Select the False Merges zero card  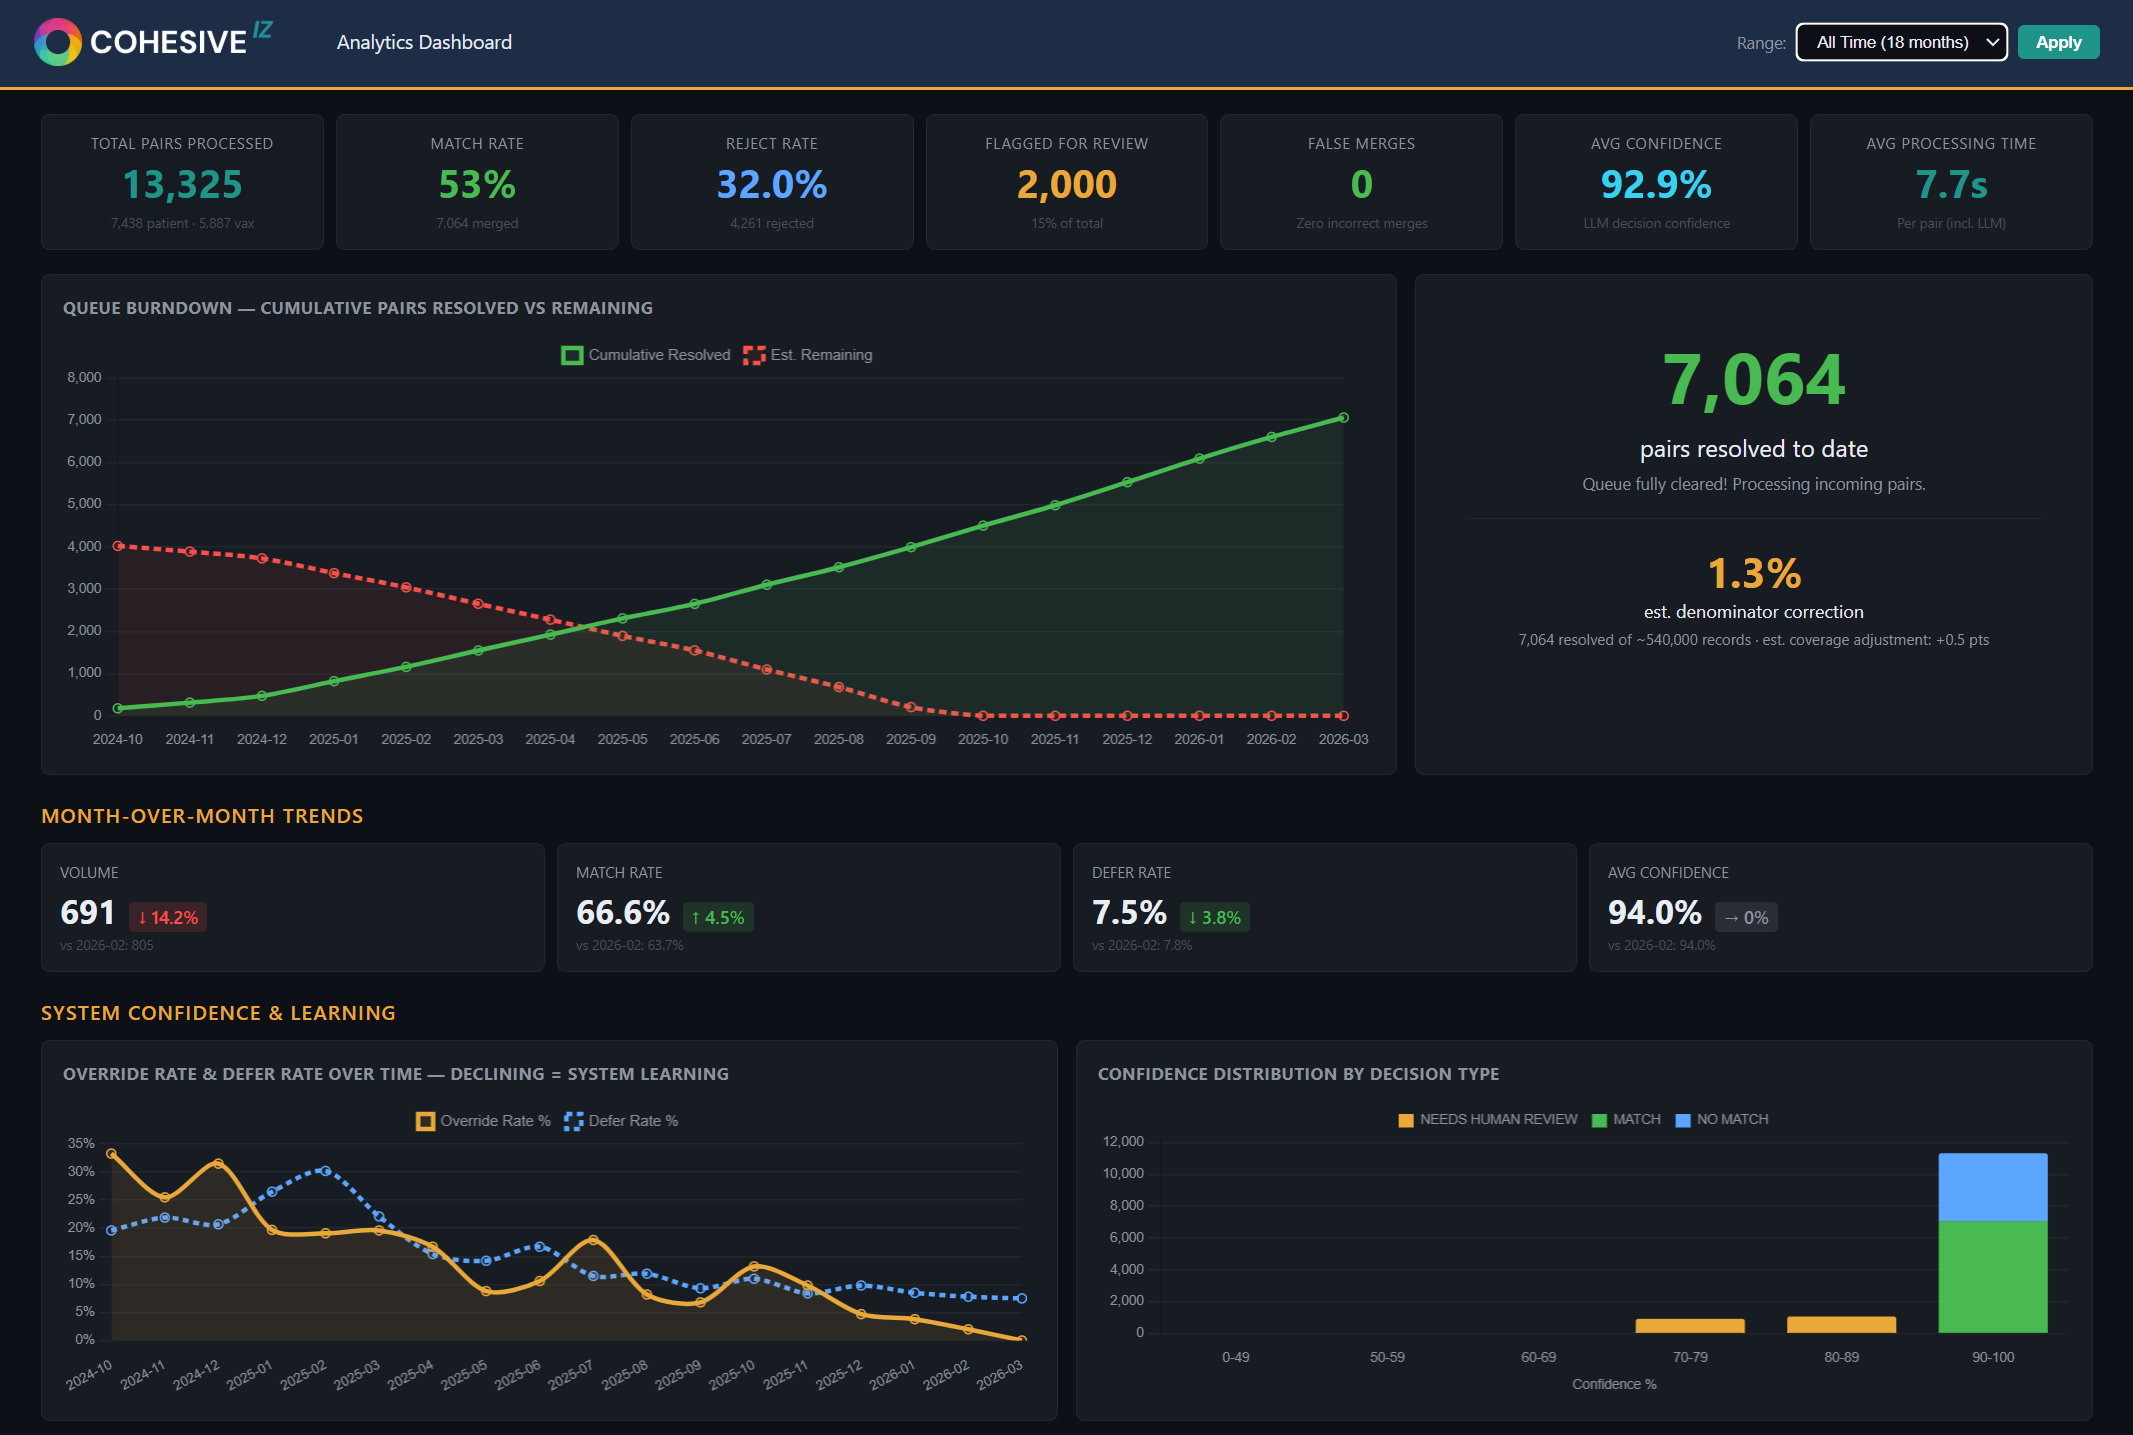point(1360,182)
